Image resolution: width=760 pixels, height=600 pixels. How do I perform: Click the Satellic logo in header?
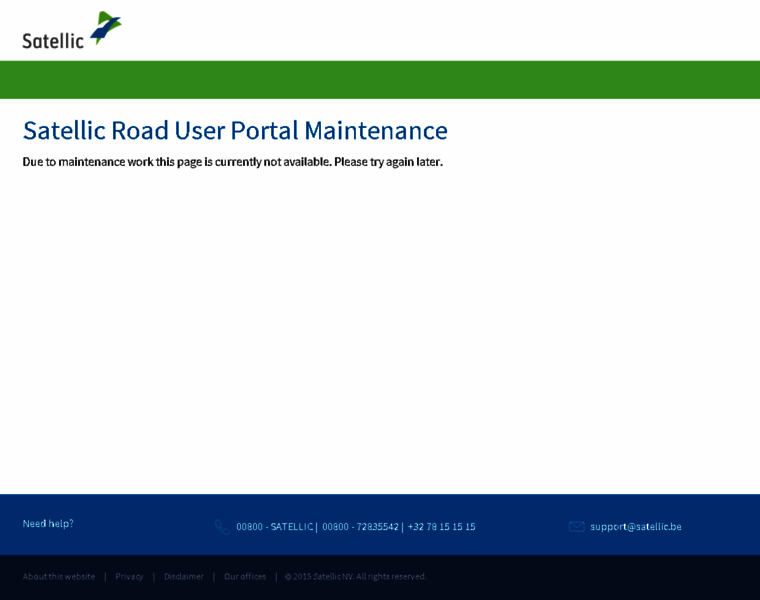pos(72,30)
